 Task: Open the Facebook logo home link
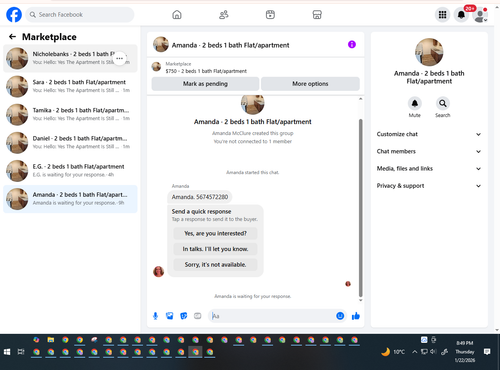pos(14,15)
